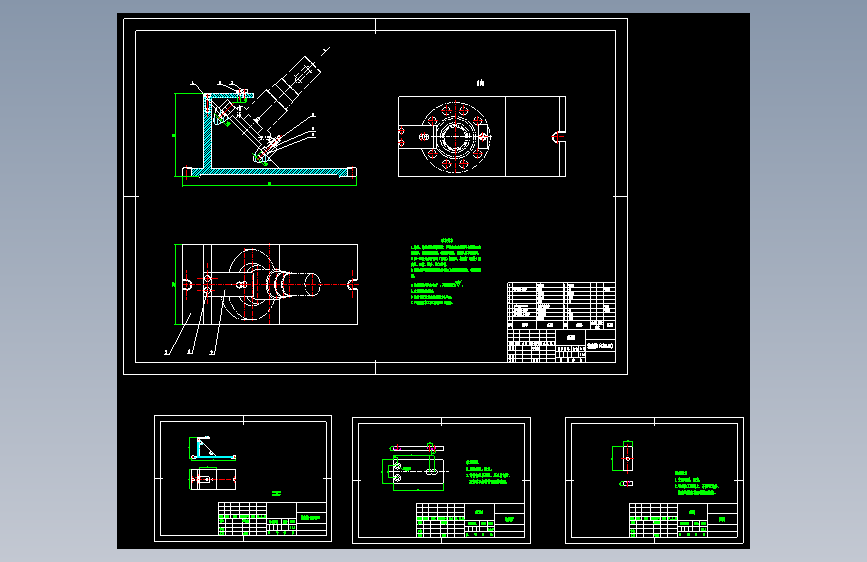
Task: Select the title block table of main sheet
Action: pyautogui.click(x=561, y=322)
